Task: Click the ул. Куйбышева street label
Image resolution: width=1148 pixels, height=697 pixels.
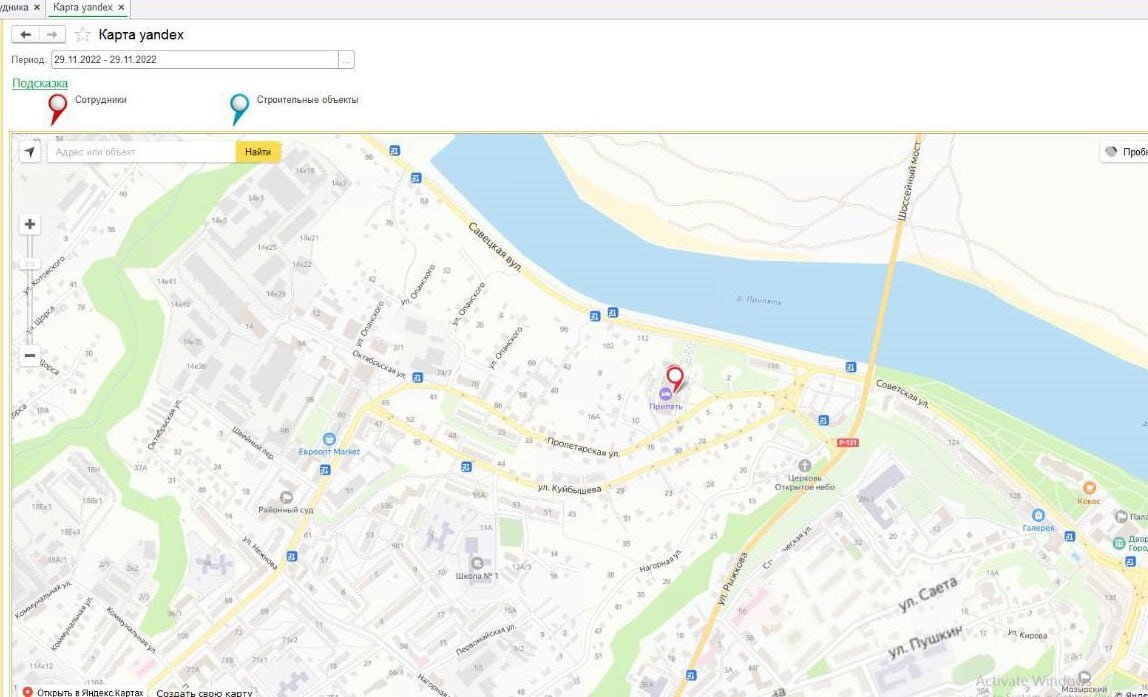Action: pos(569,488)
